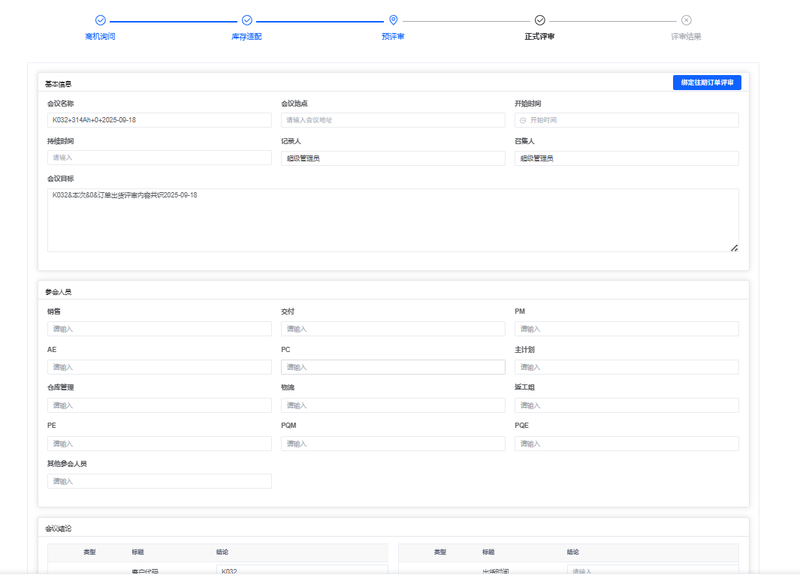Open the 交付 attendee field

tap(393, 329)
